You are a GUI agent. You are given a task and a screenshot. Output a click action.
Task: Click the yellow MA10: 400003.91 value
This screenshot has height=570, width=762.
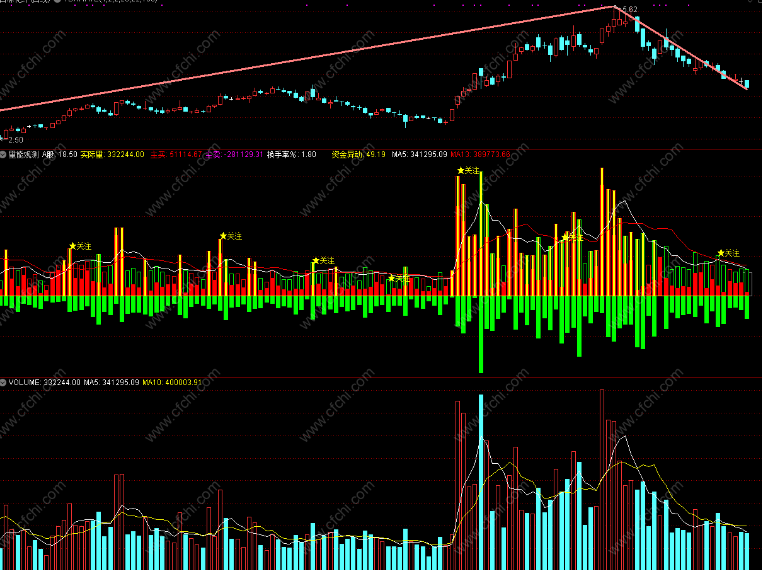[172, 382]
